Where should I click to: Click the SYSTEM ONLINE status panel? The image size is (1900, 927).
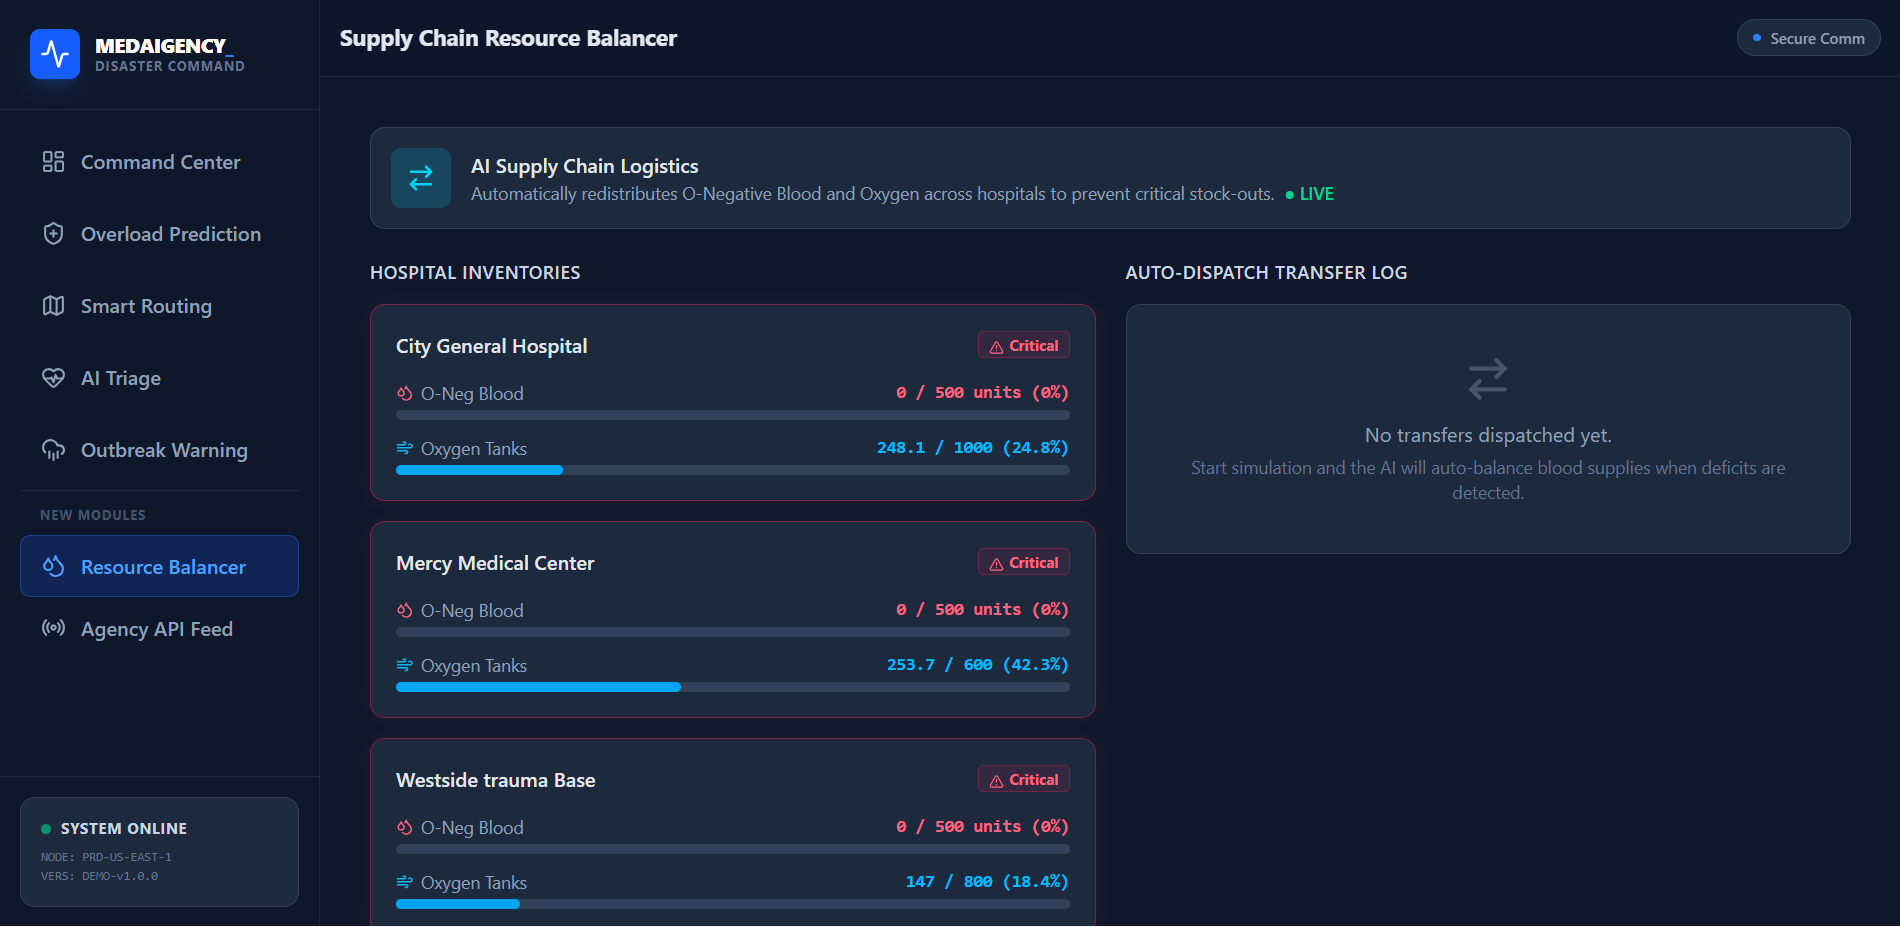tap(159, 852)
